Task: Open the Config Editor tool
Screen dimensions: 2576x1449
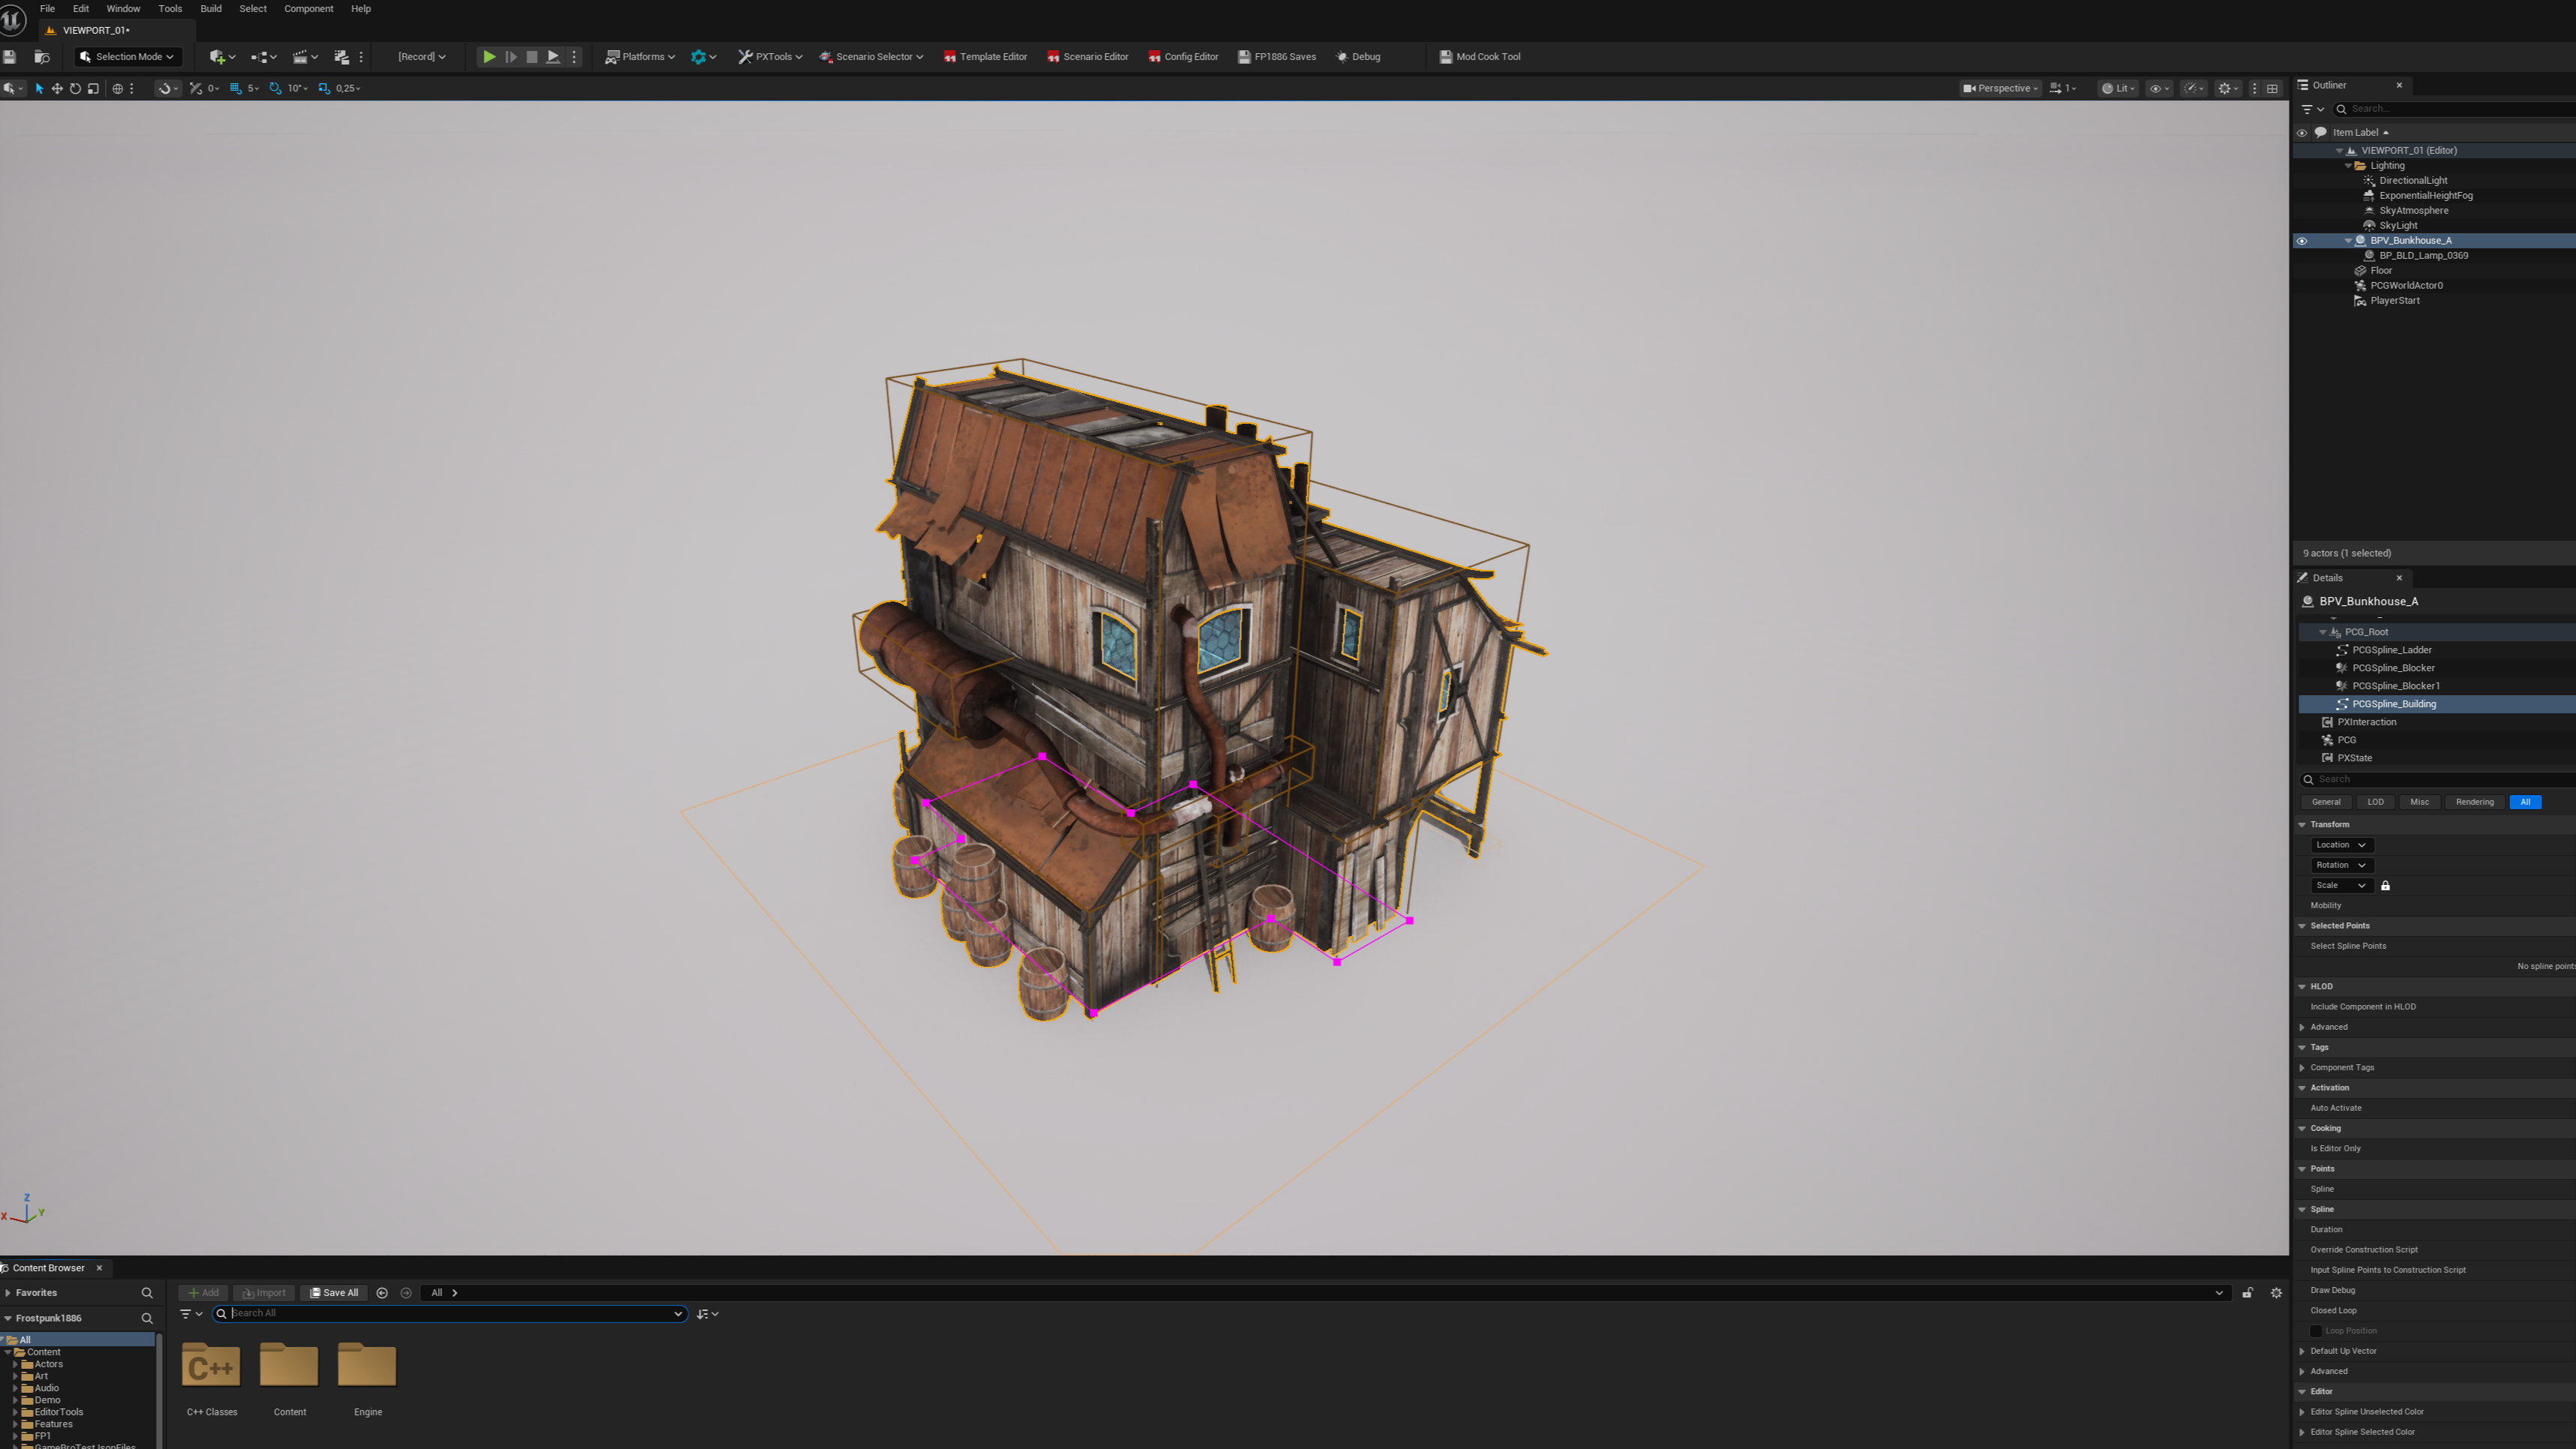Action: coord(1183,57)
